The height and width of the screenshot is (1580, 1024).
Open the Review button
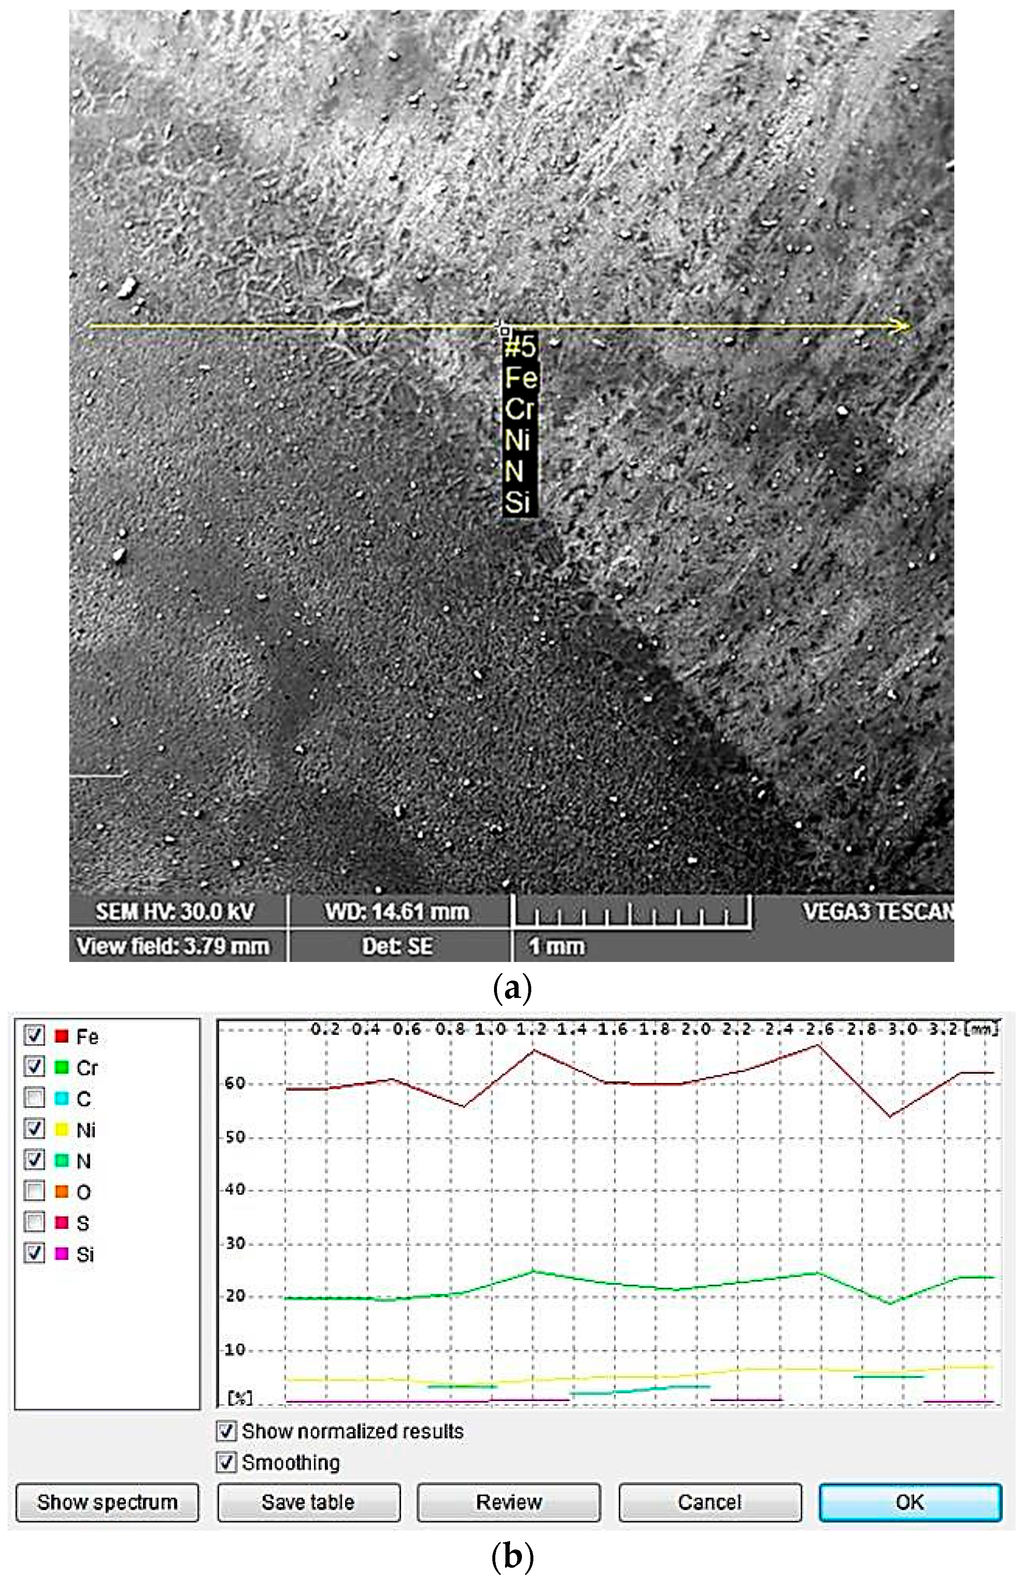click(508, 1502)
